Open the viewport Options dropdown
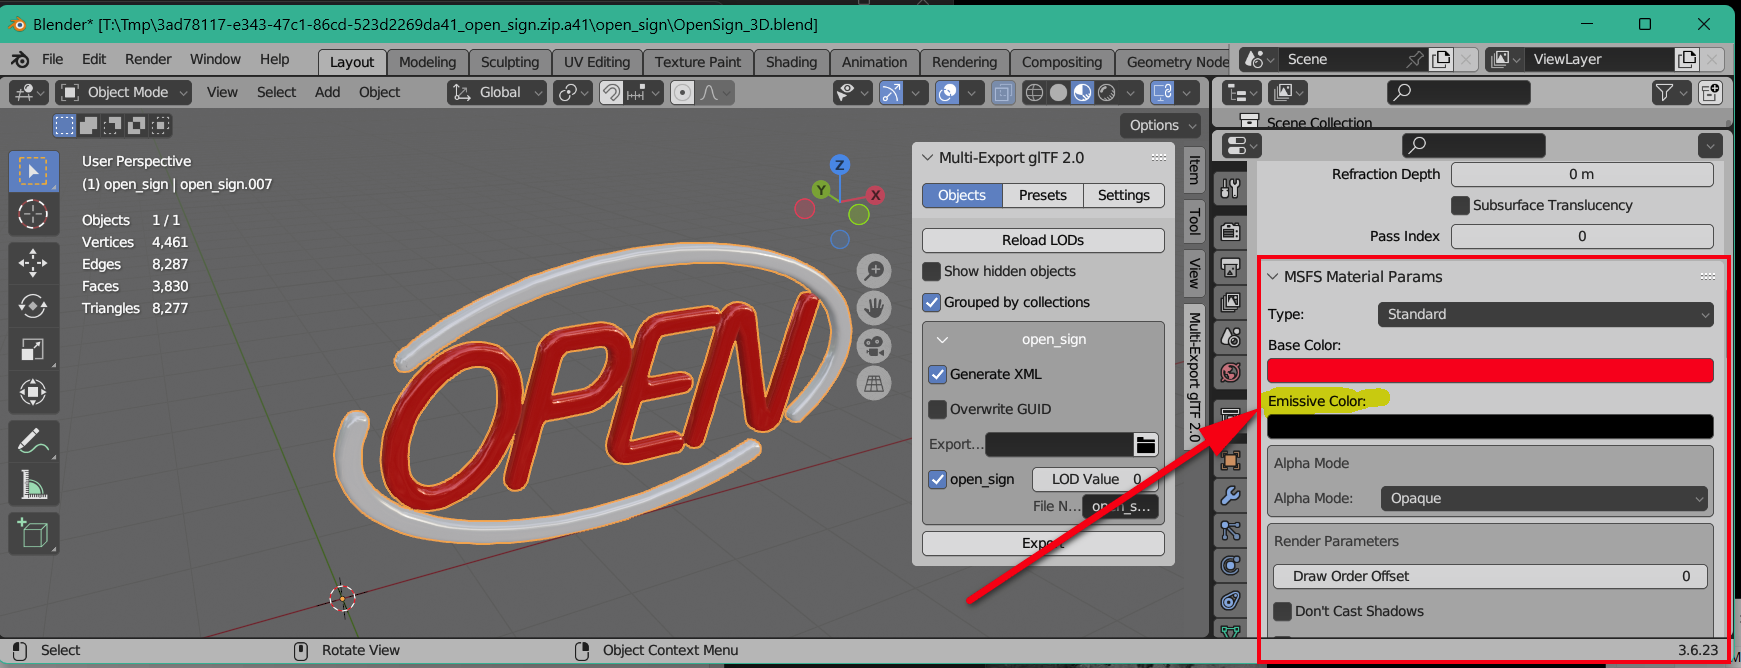The image size is (1741, 668). pos(1160,125)
